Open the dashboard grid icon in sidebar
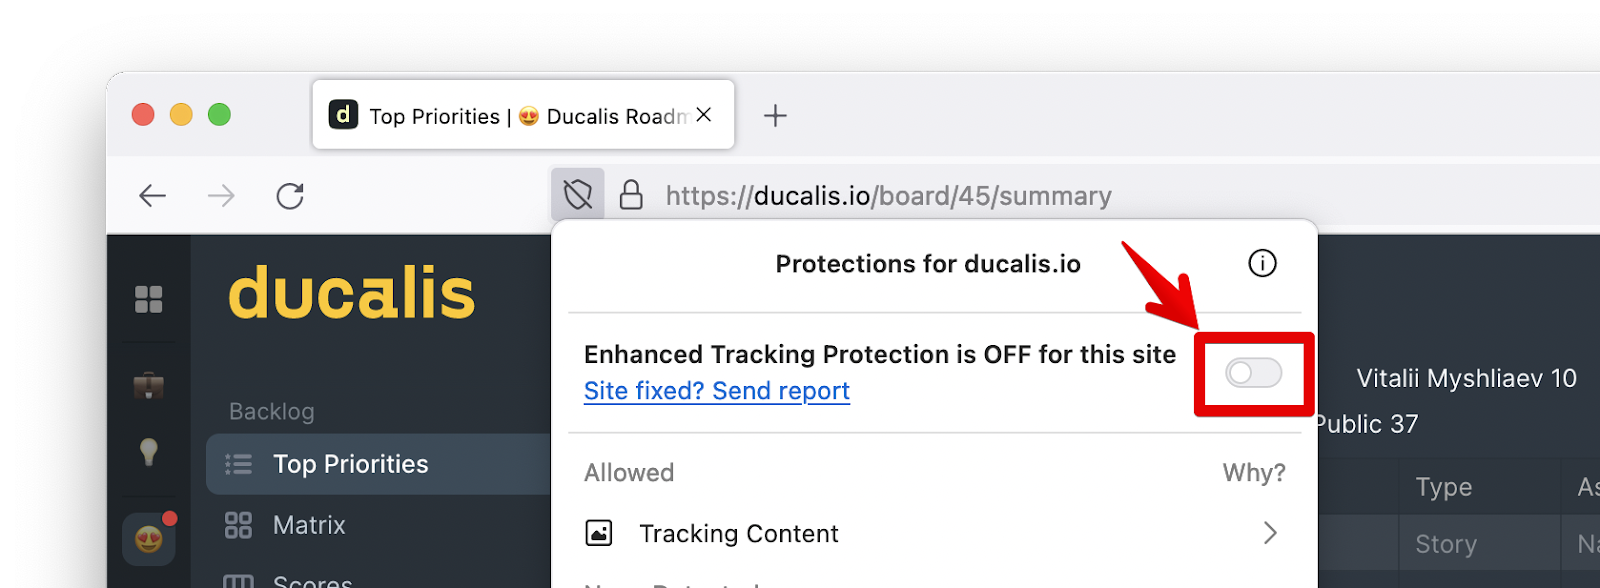The height and width of the screenshot is (588, 1600). pos(149,299)
